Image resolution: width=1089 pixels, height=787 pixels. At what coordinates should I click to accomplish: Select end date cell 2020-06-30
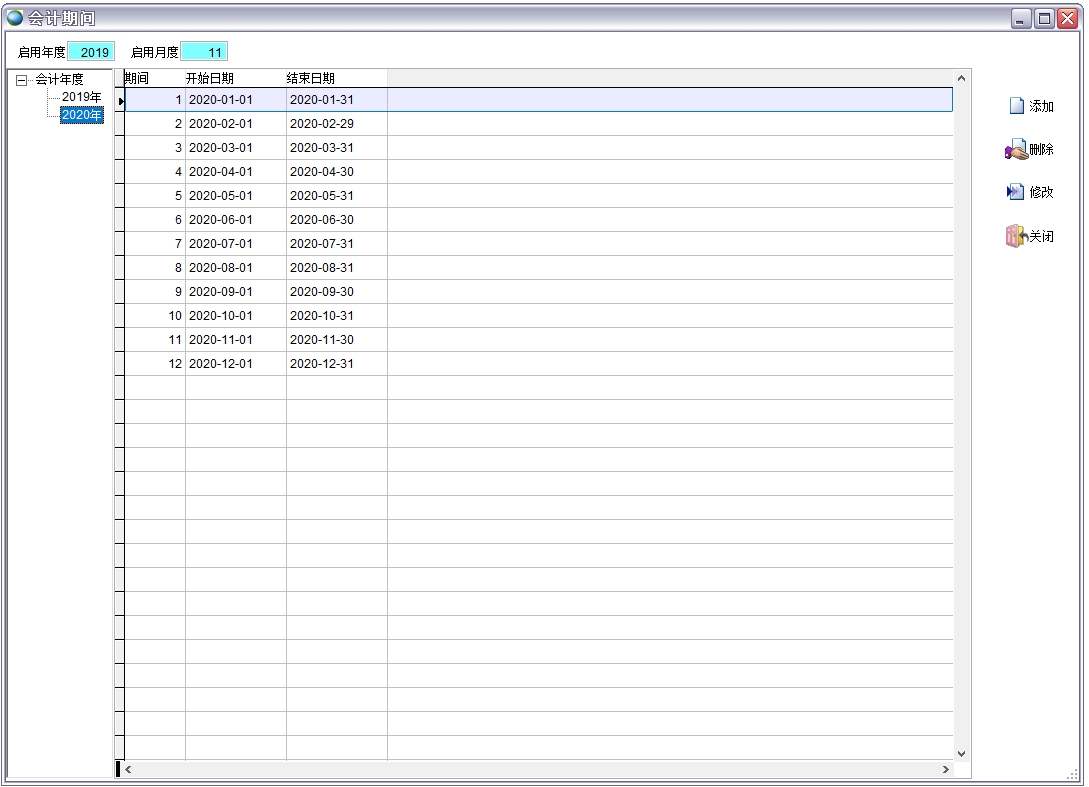pyautogui.click(x=322, y=220)
